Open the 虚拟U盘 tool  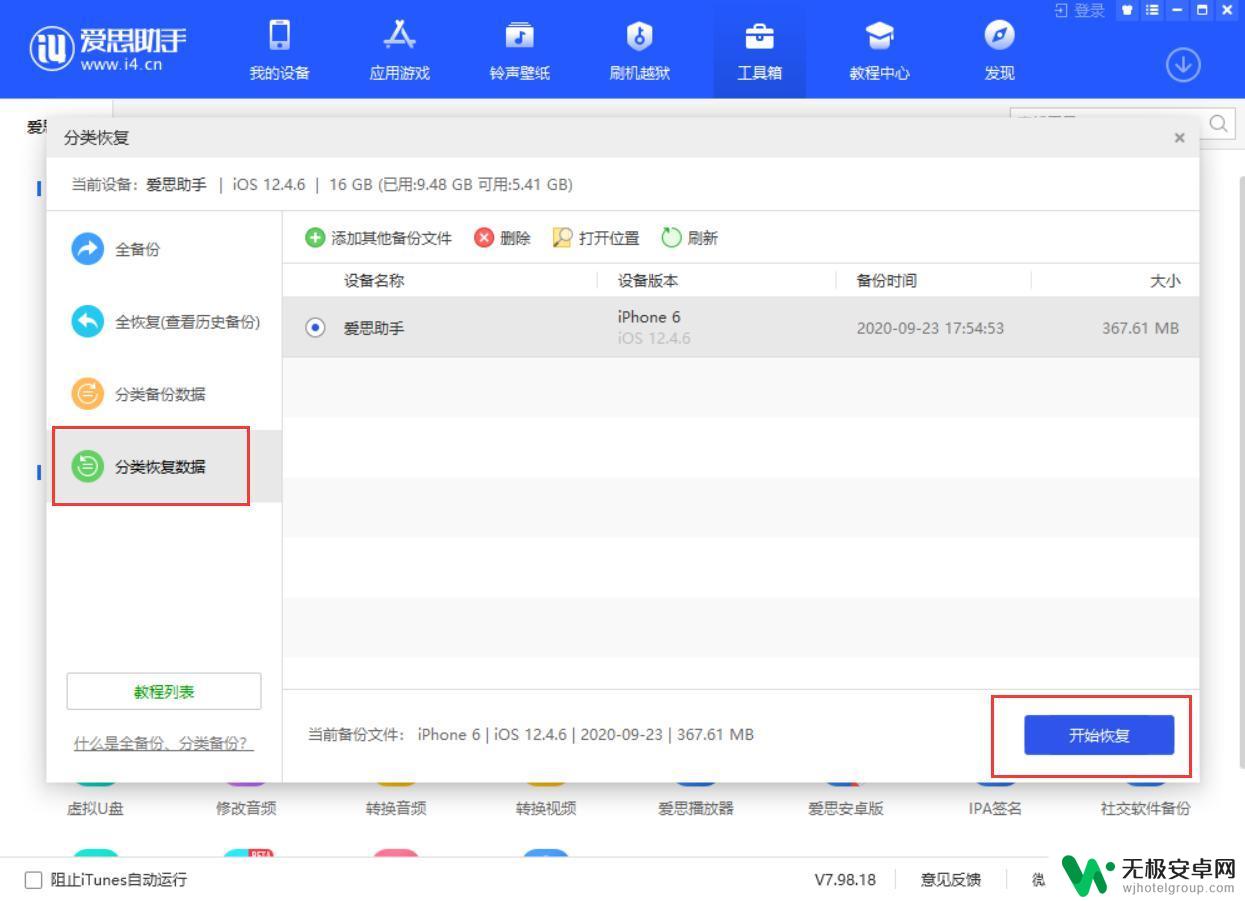[95, 808]
